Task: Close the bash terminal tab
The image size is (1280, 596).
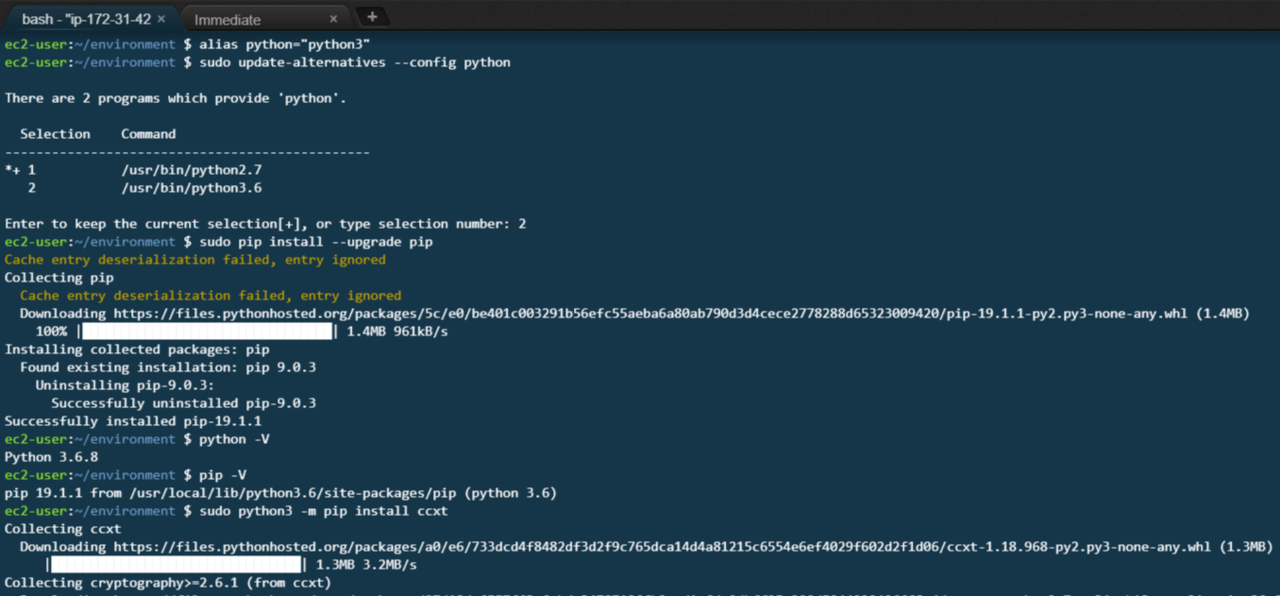Action: [161, 19]
